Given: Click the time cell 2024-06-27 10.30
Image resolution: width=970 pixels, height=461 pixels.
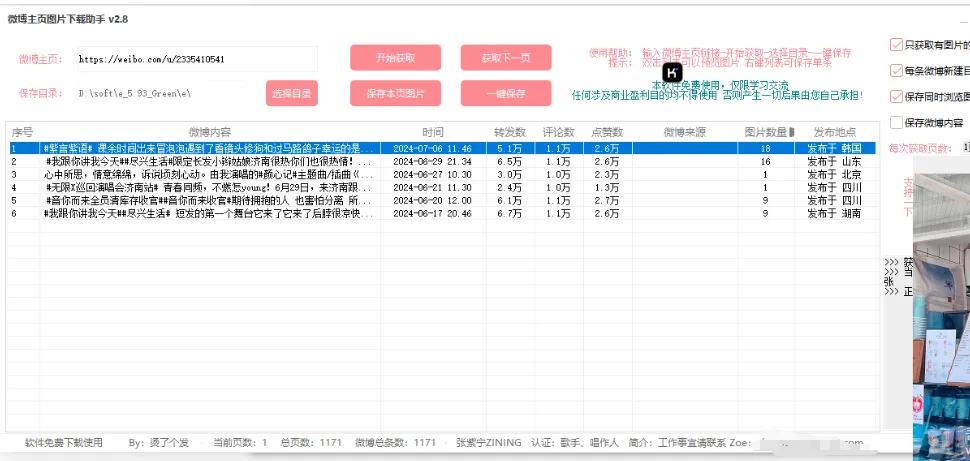Looking at the screenshot, I should pos(432,174).
